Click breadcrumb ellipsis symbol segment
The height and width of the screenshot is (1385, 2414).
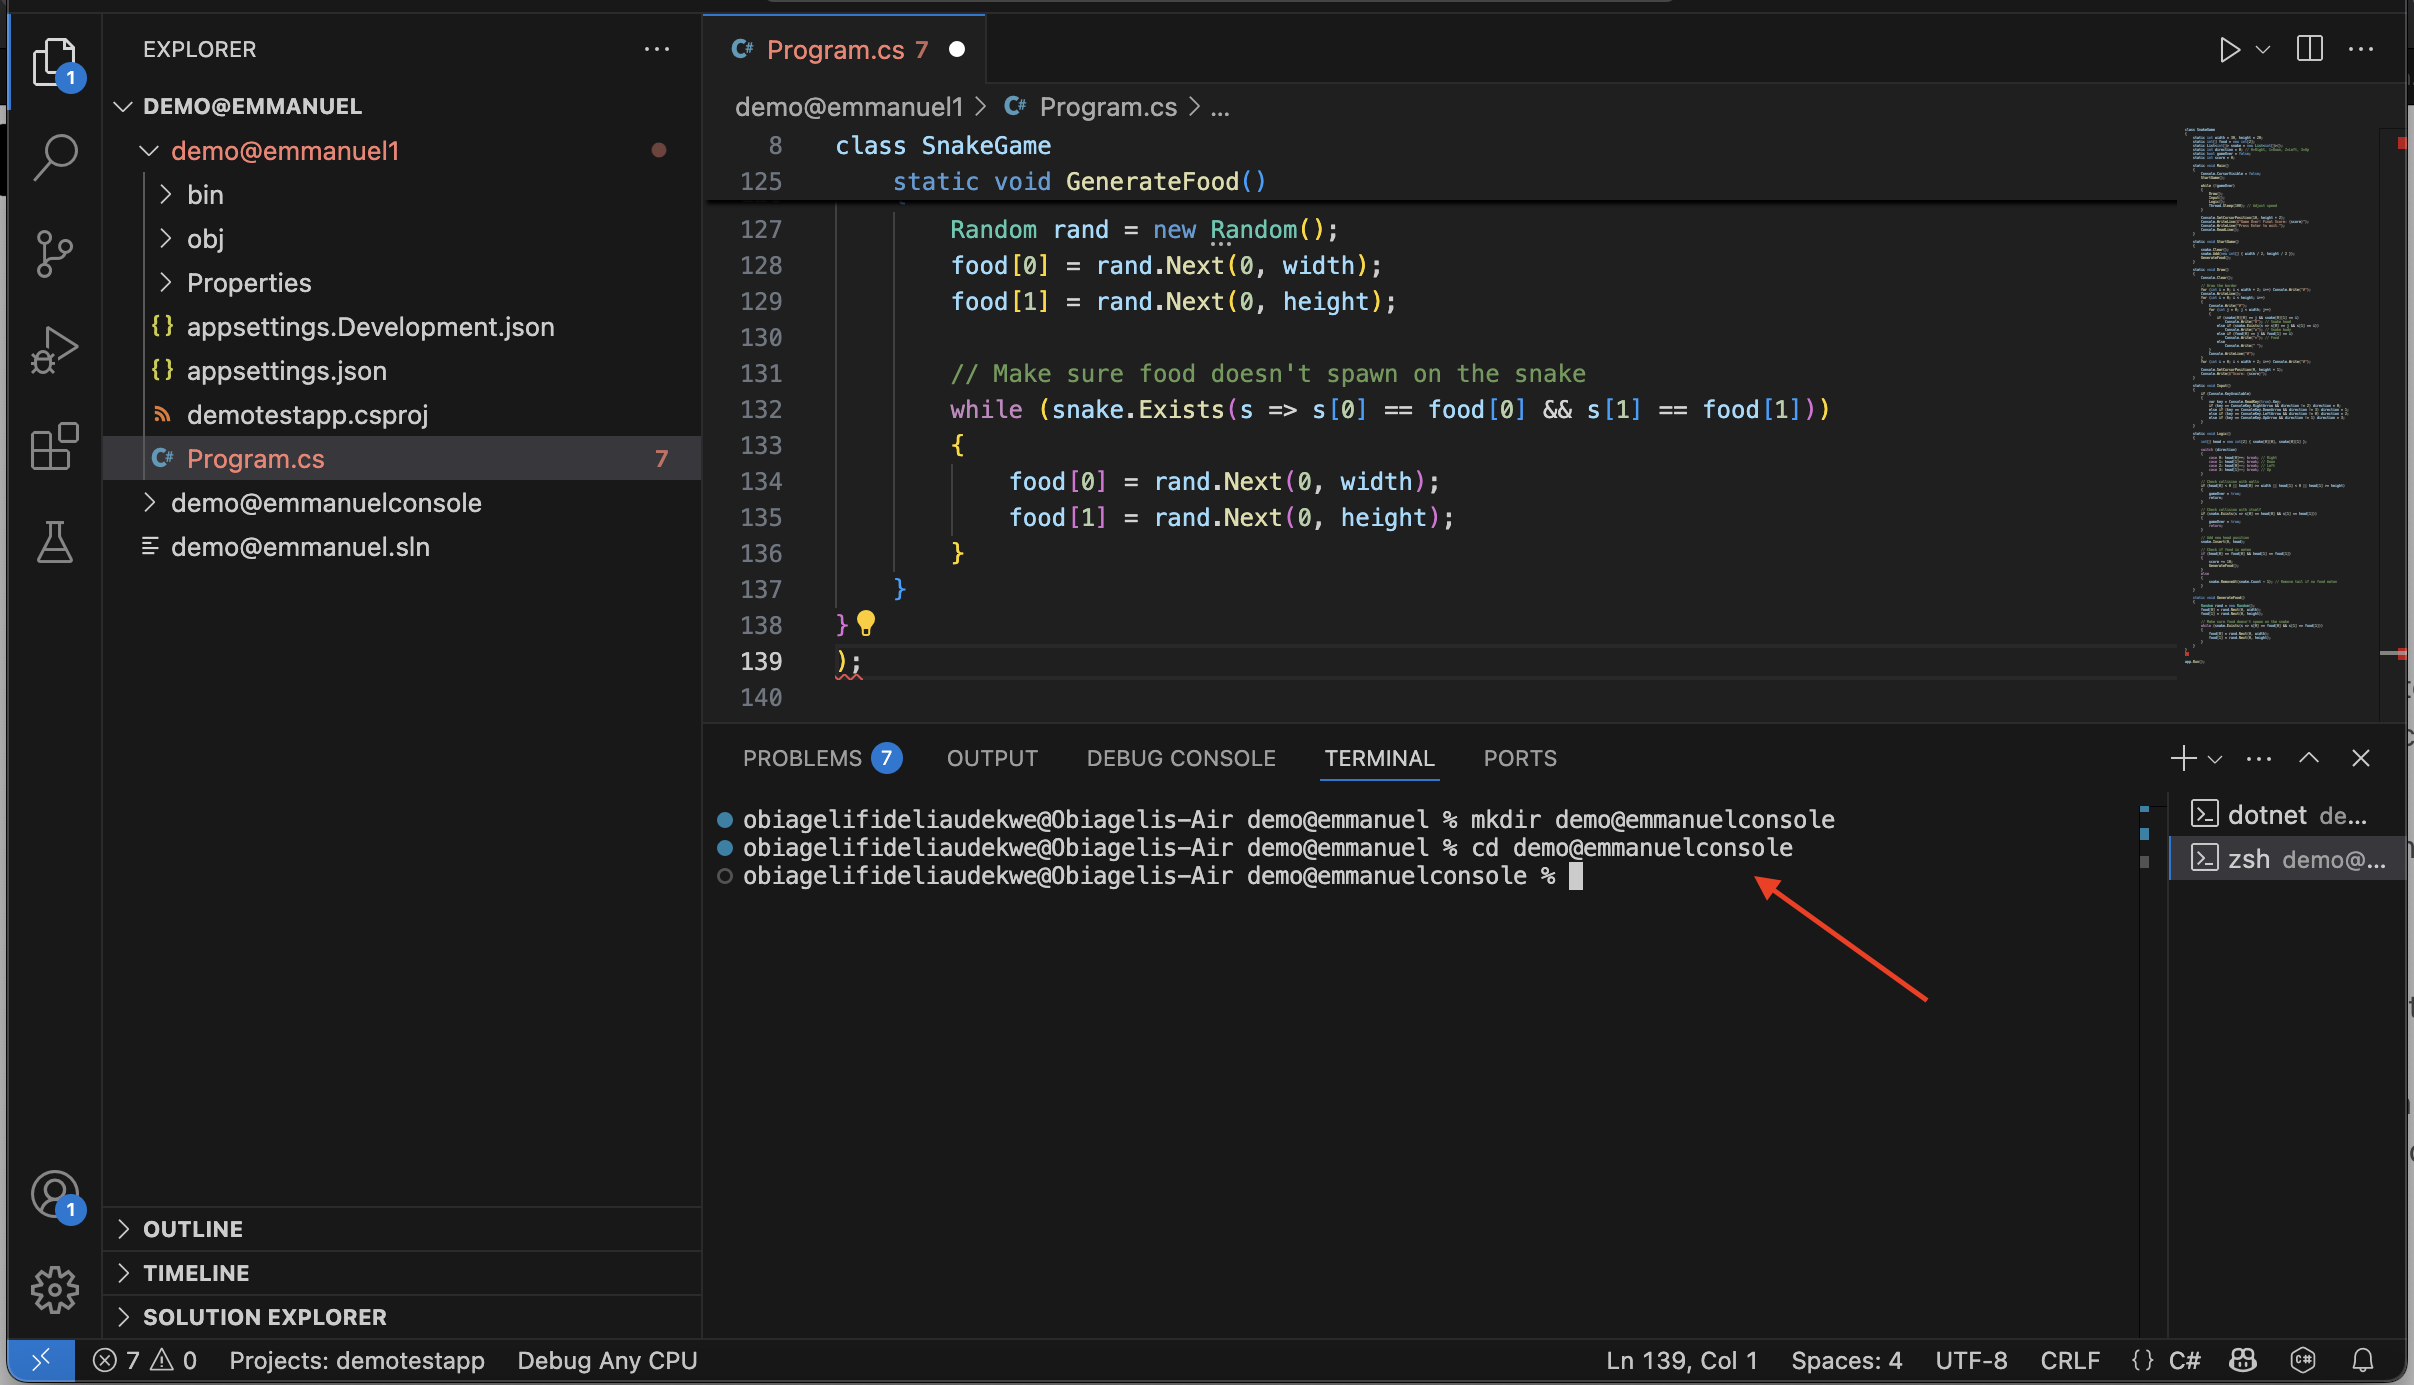(1220, 108)
